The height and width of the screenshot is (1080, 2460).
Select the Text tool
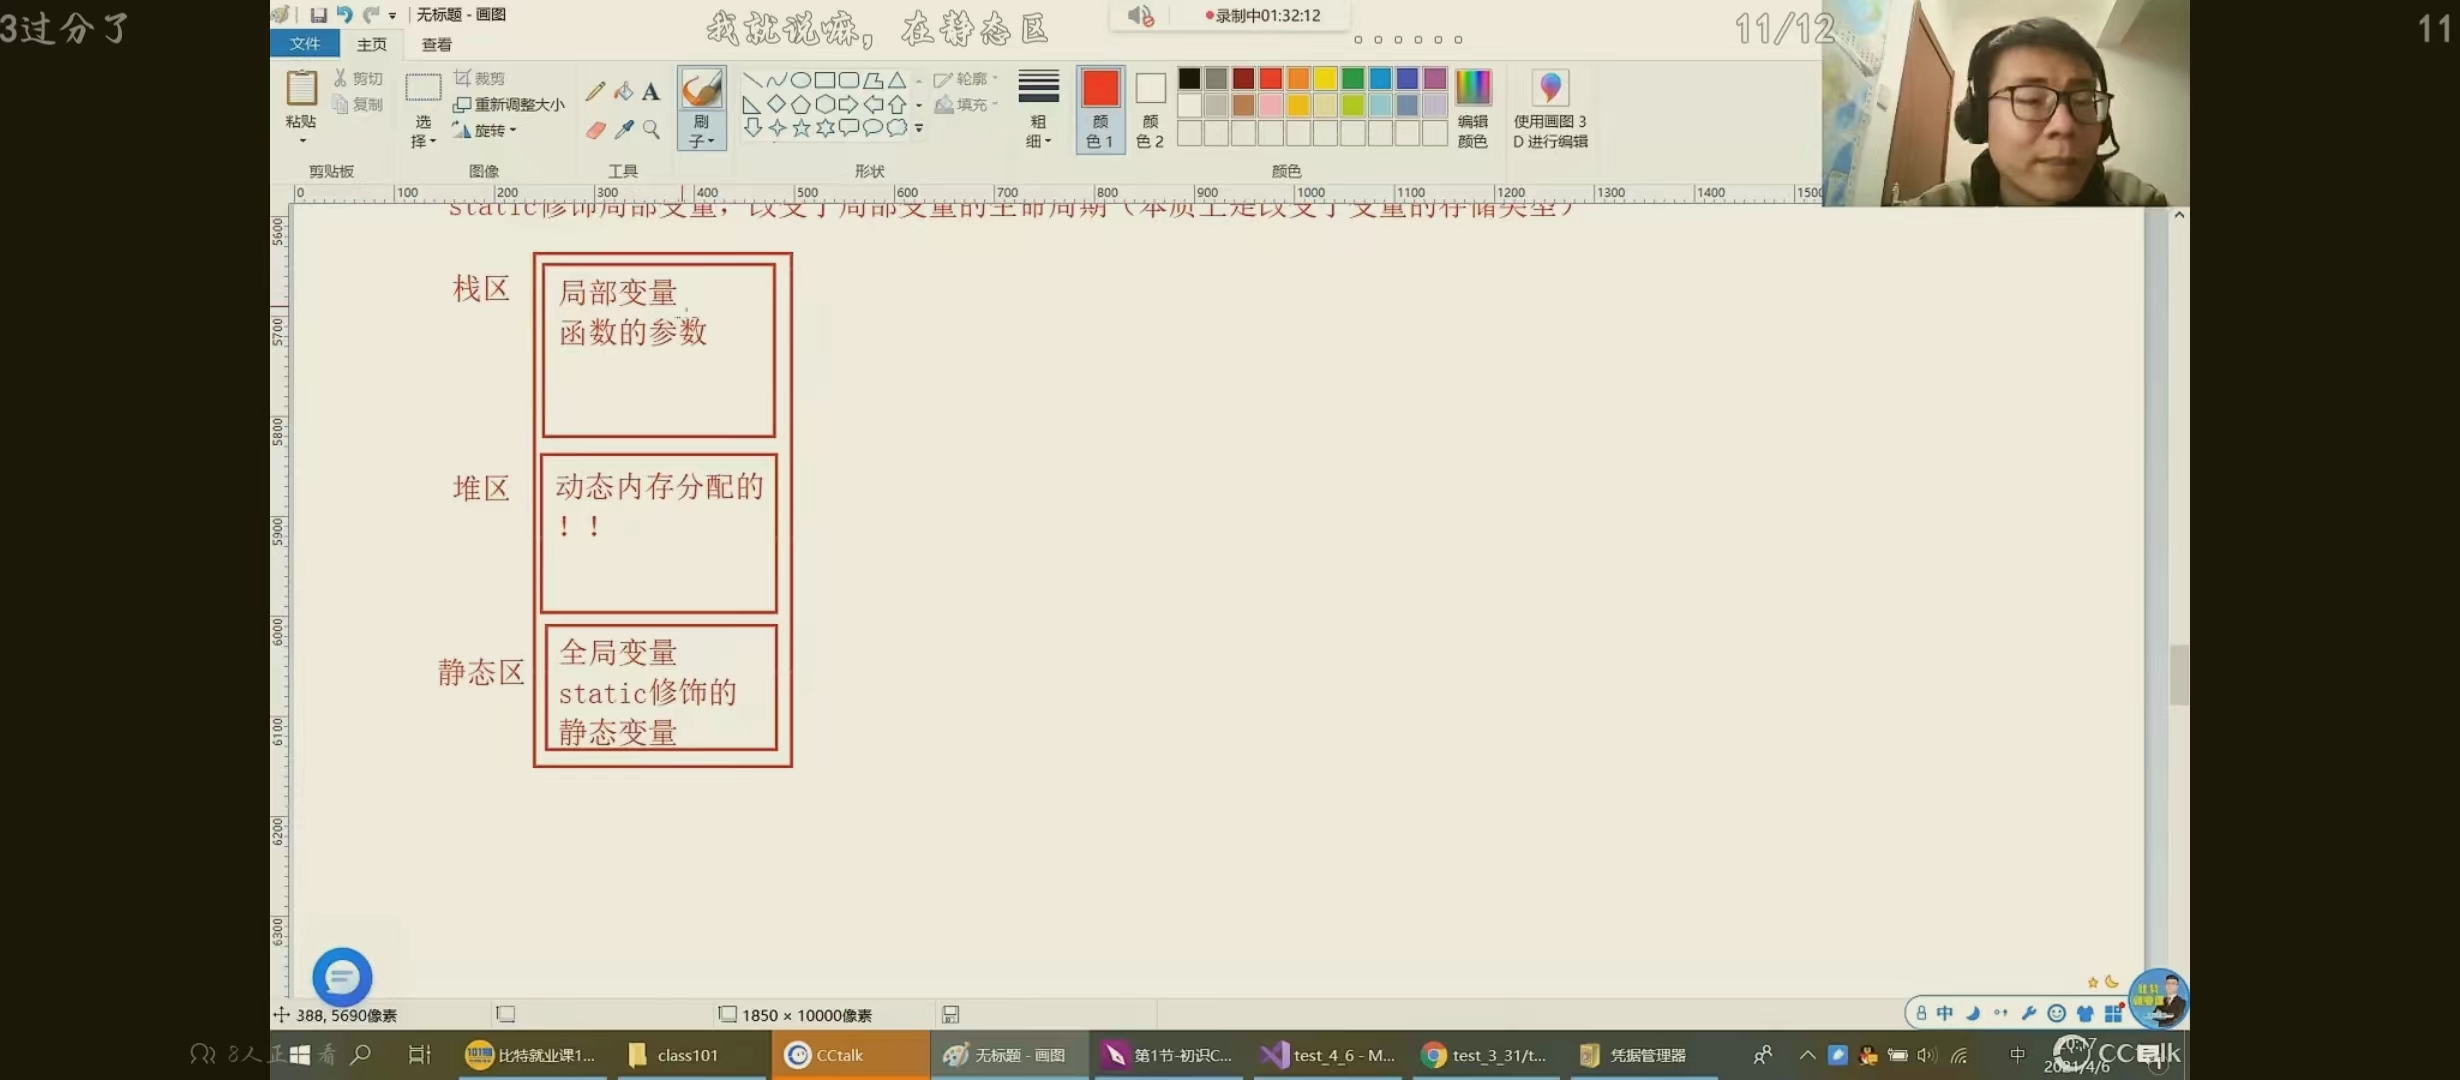[x=651, y=92]
